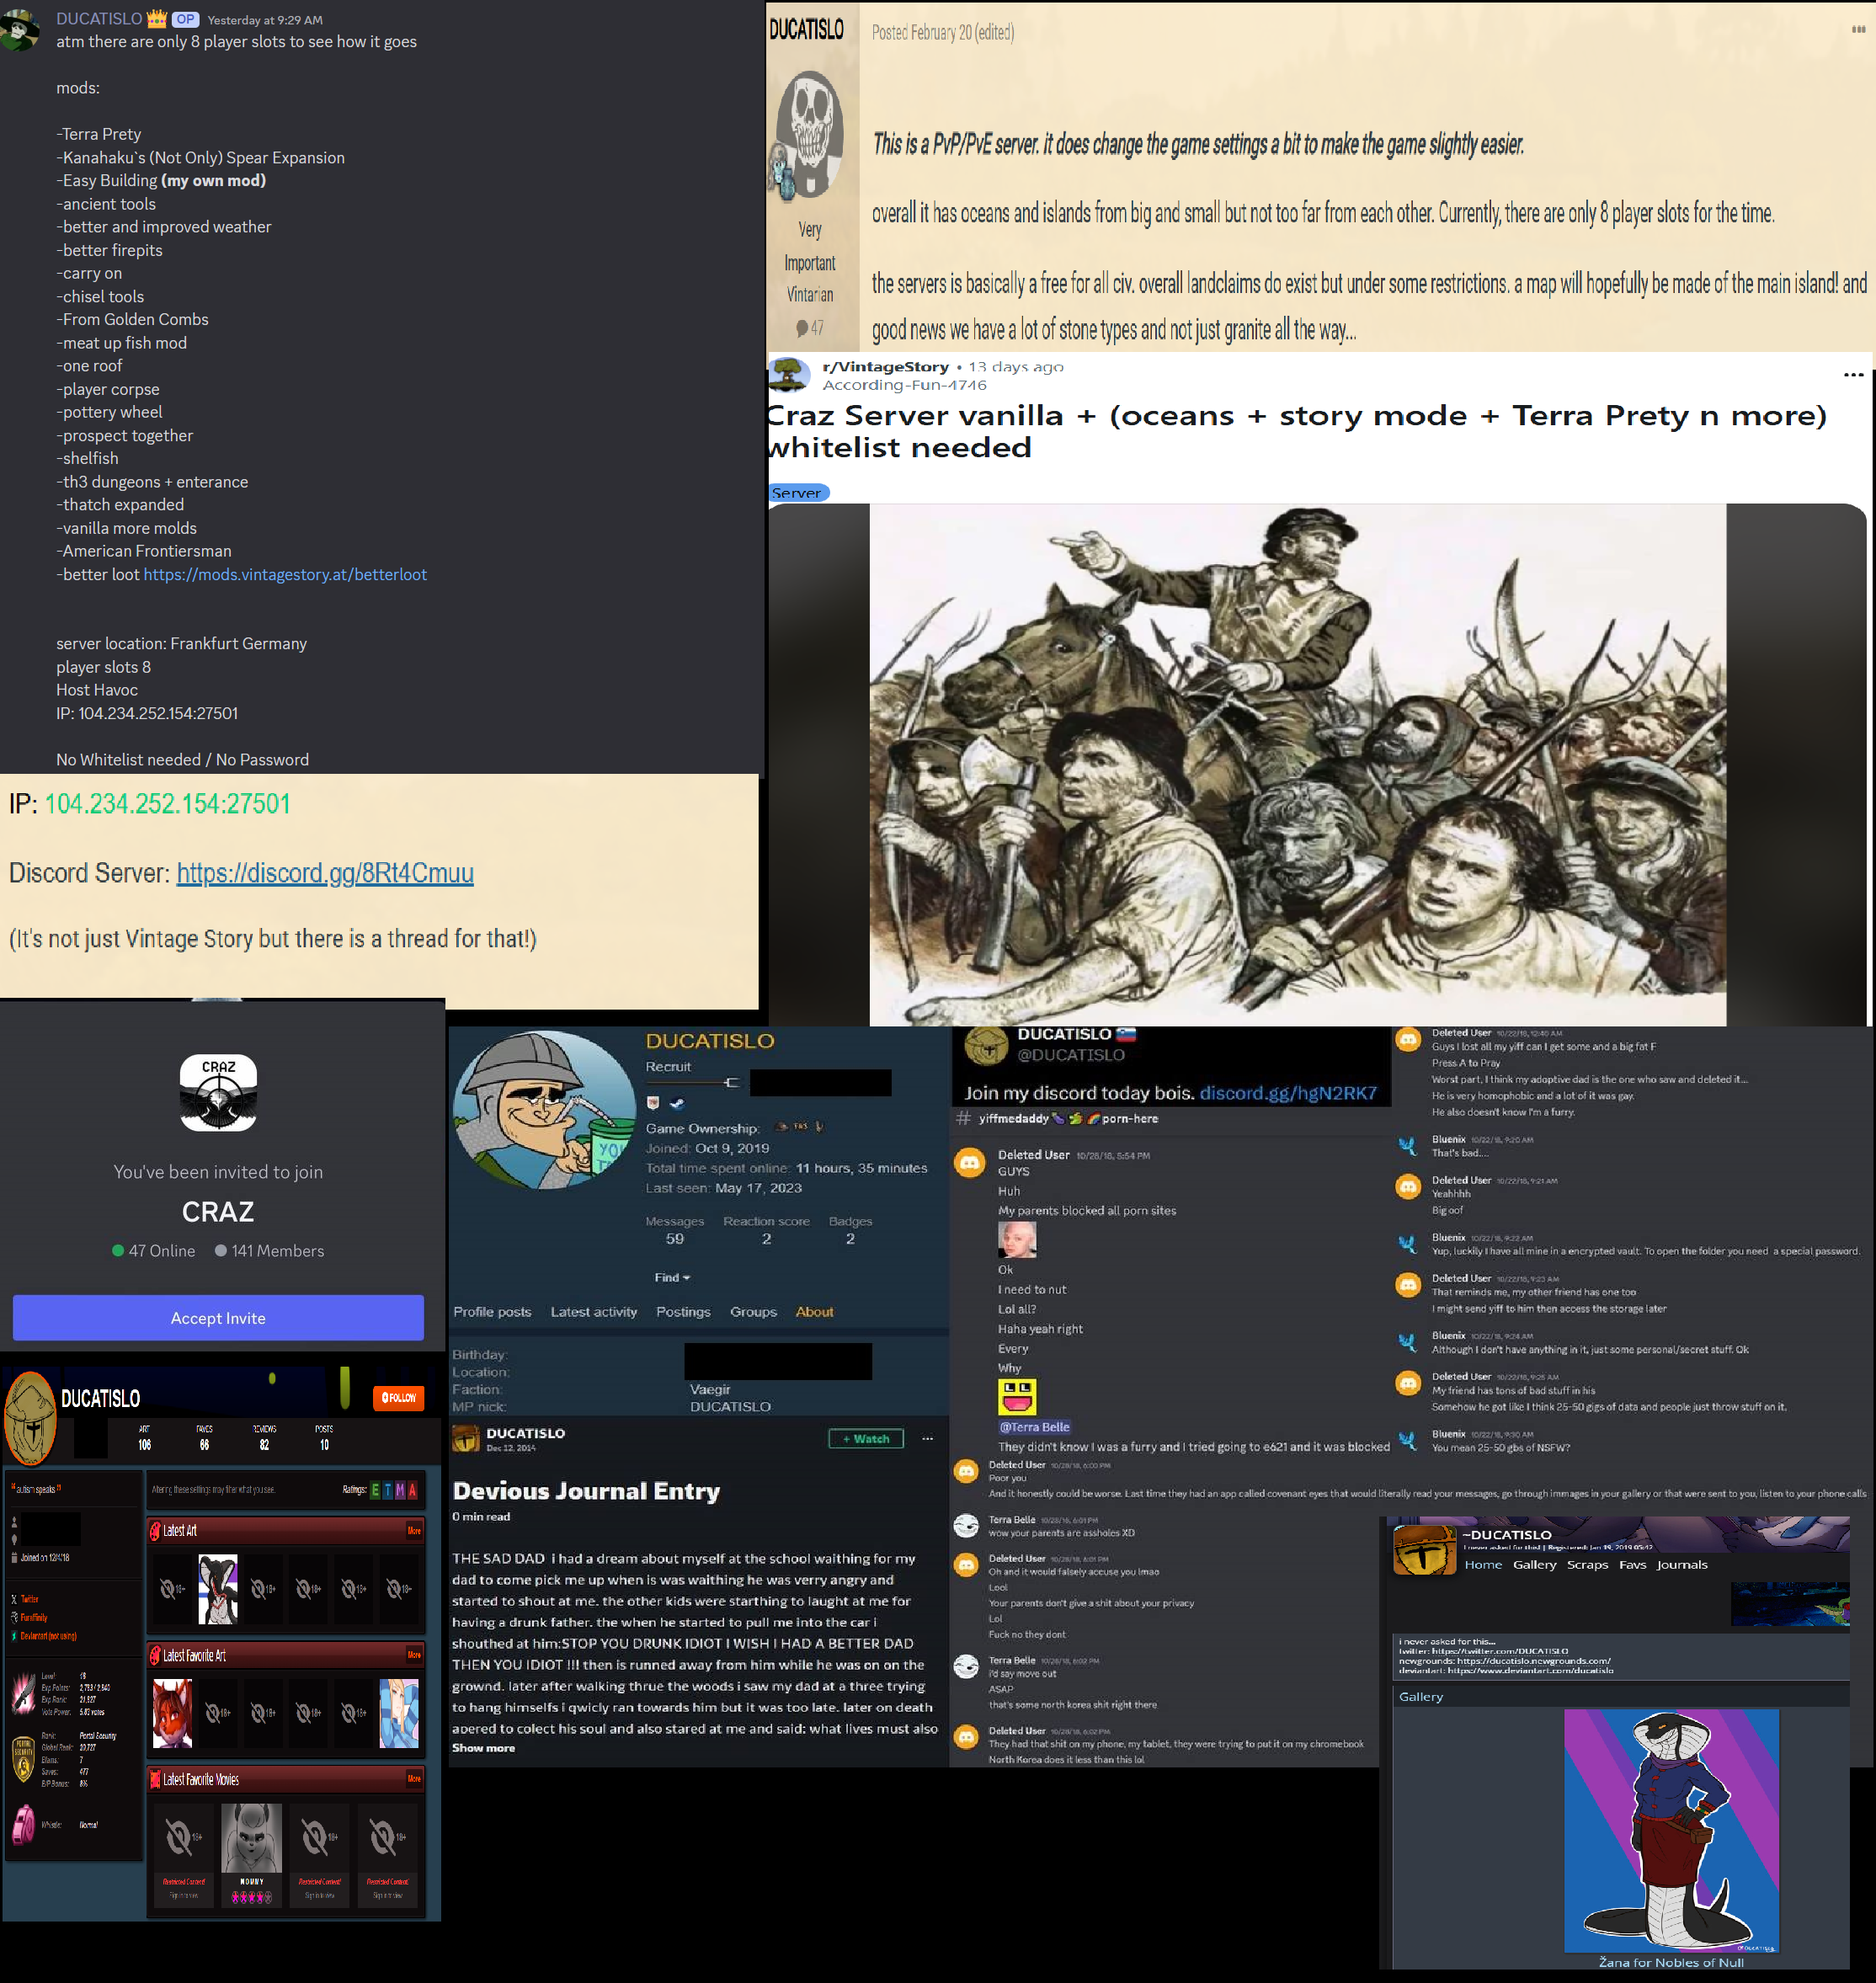Viewport: 1876px width, 1983px height.
Task: Click the Steam icon on the DUCATISLO profile
Action: (x=677, y=1104)
